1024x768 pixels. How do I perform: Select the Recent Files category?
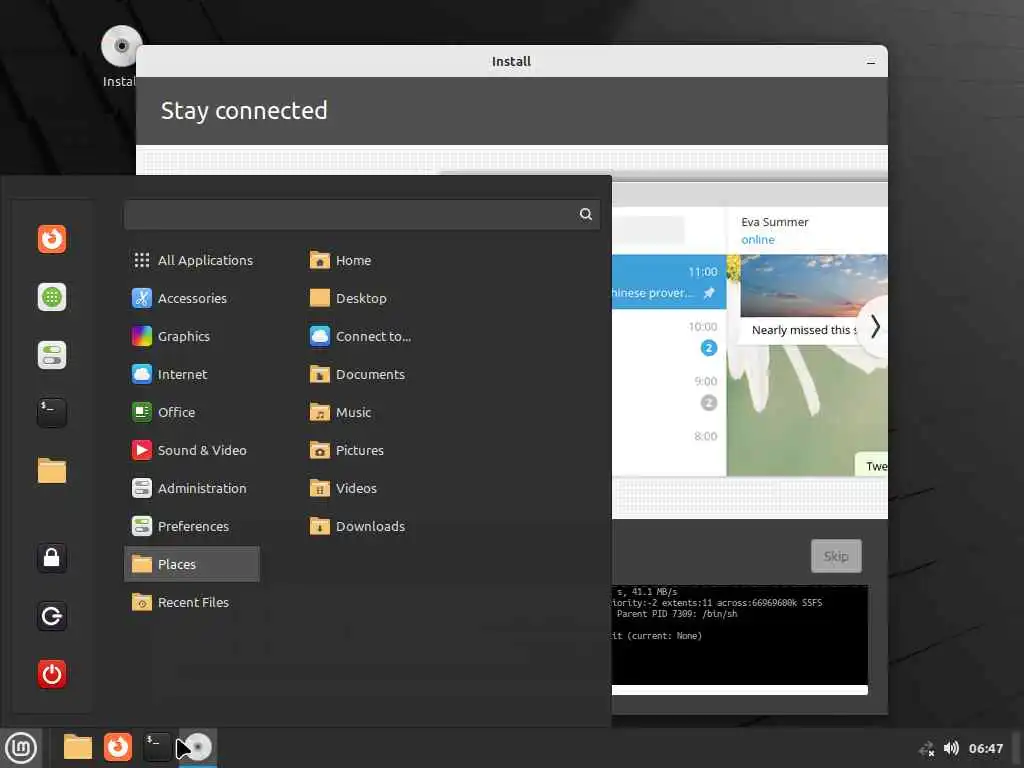(x=192, y=602)
